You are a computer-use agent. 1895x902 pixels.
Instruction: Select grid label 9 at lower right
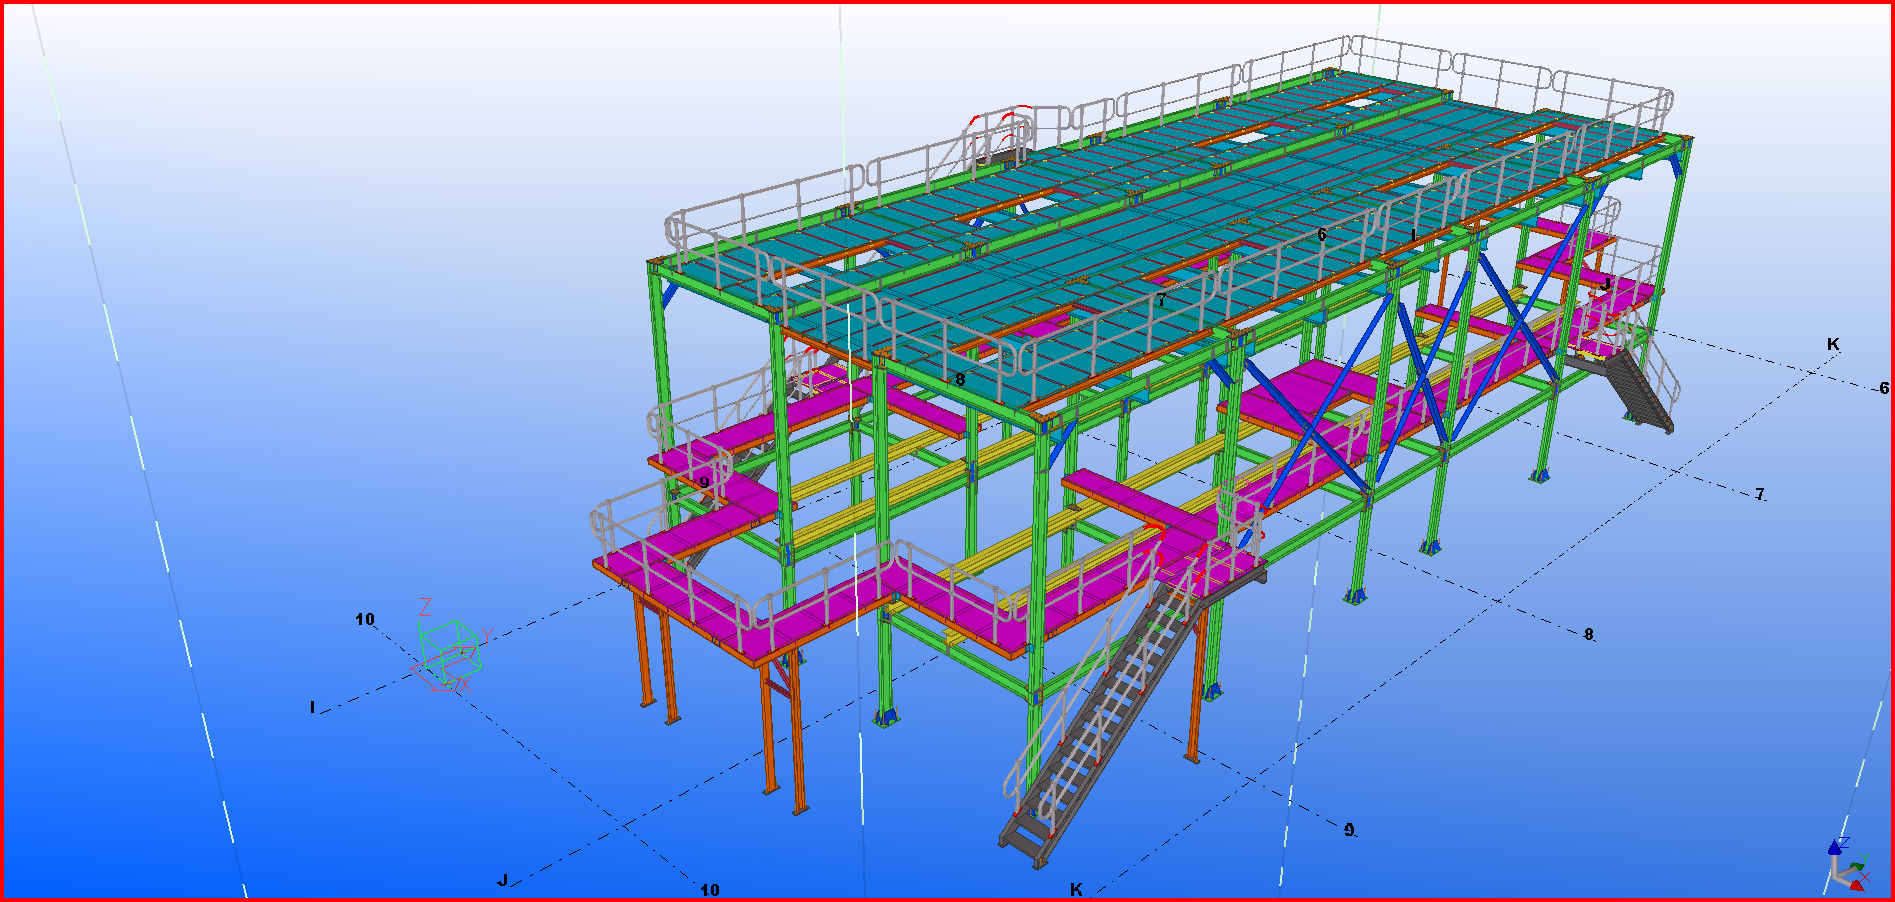[1349, 829]
